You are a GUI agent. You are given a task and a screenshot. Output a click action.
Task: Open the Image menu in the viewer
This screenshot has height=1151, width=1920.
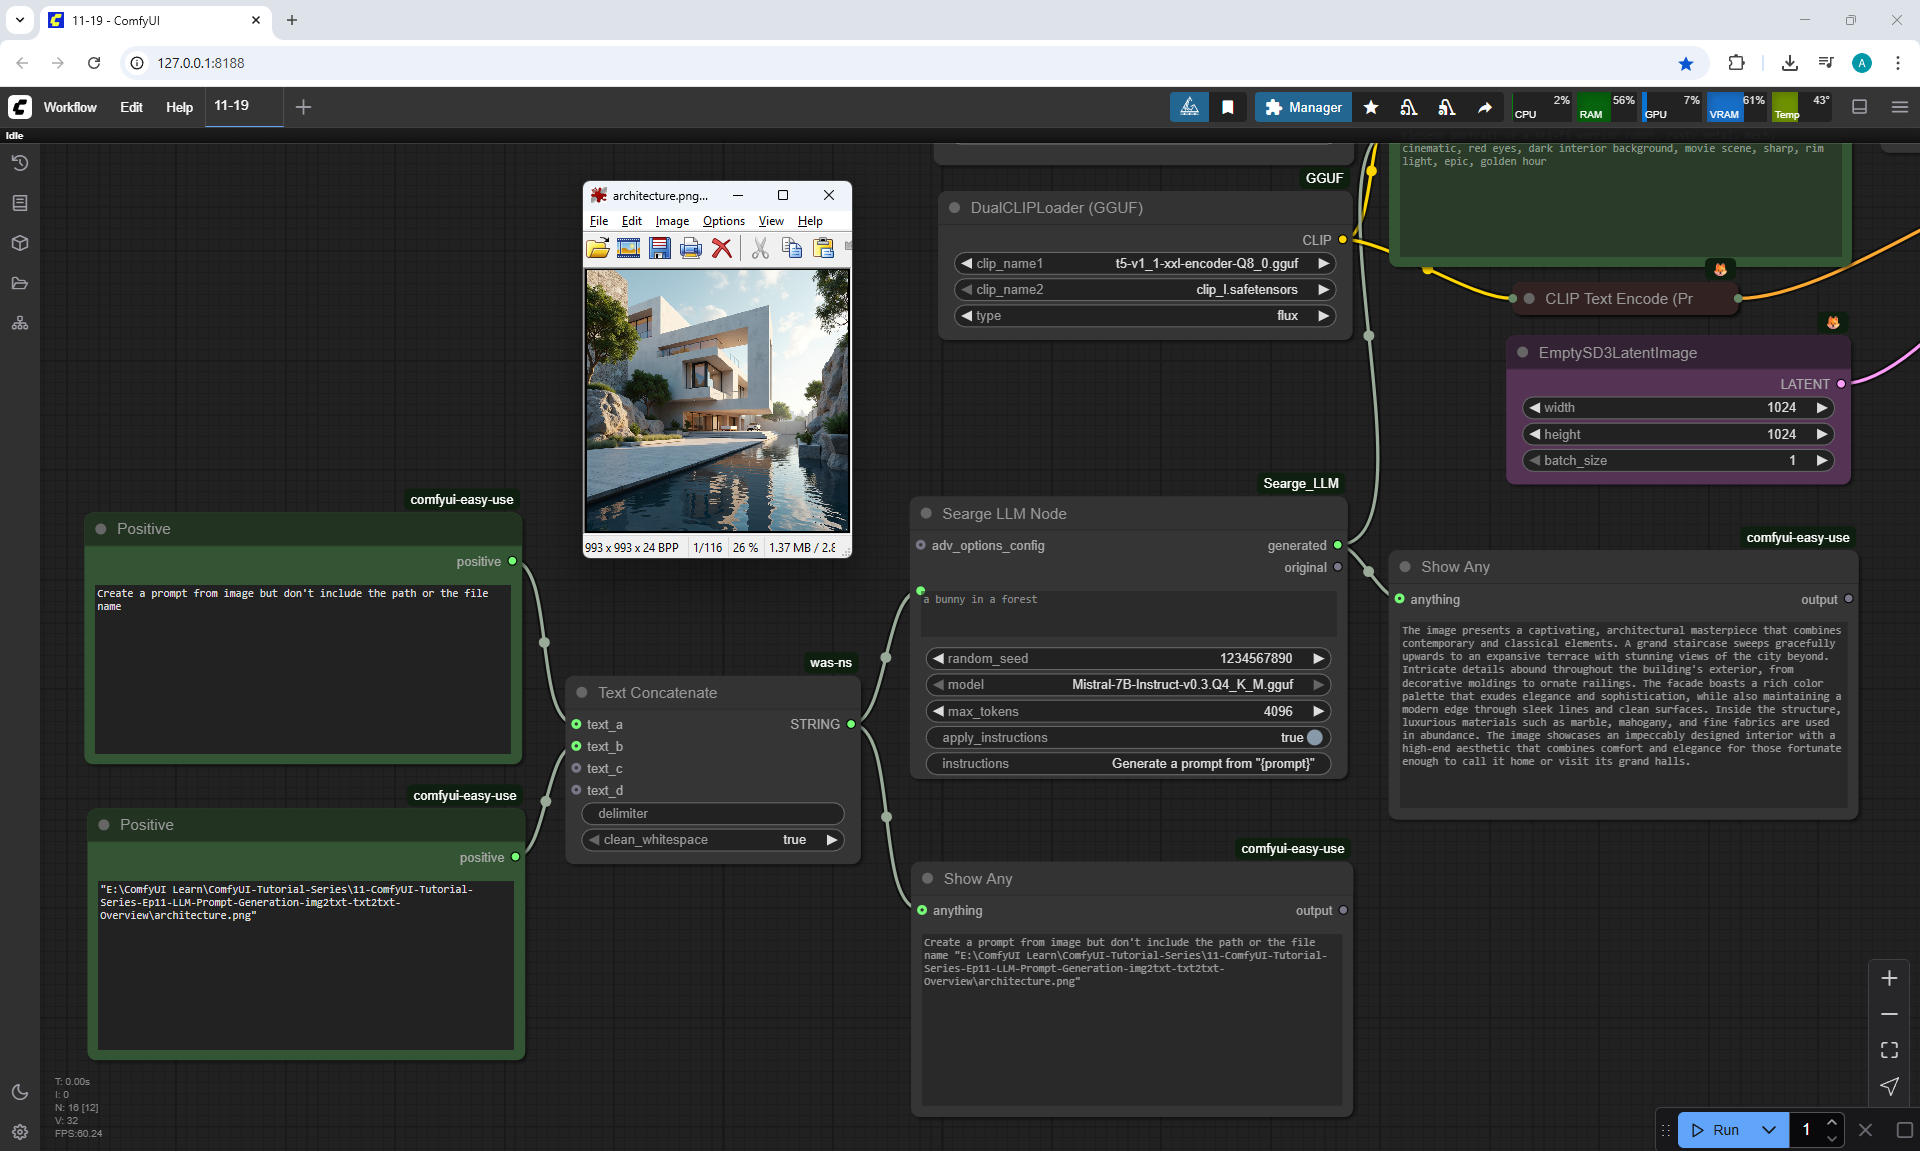[x=672, y=221]
